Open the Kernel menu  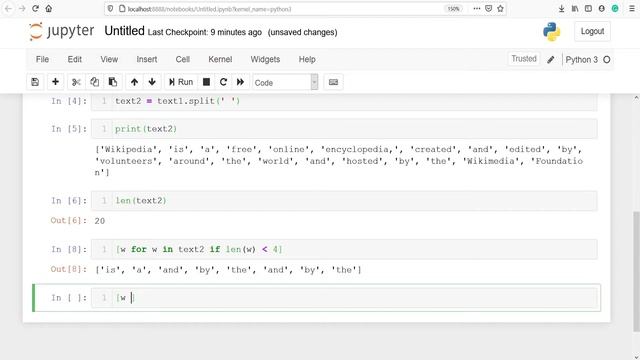(220, 59)
